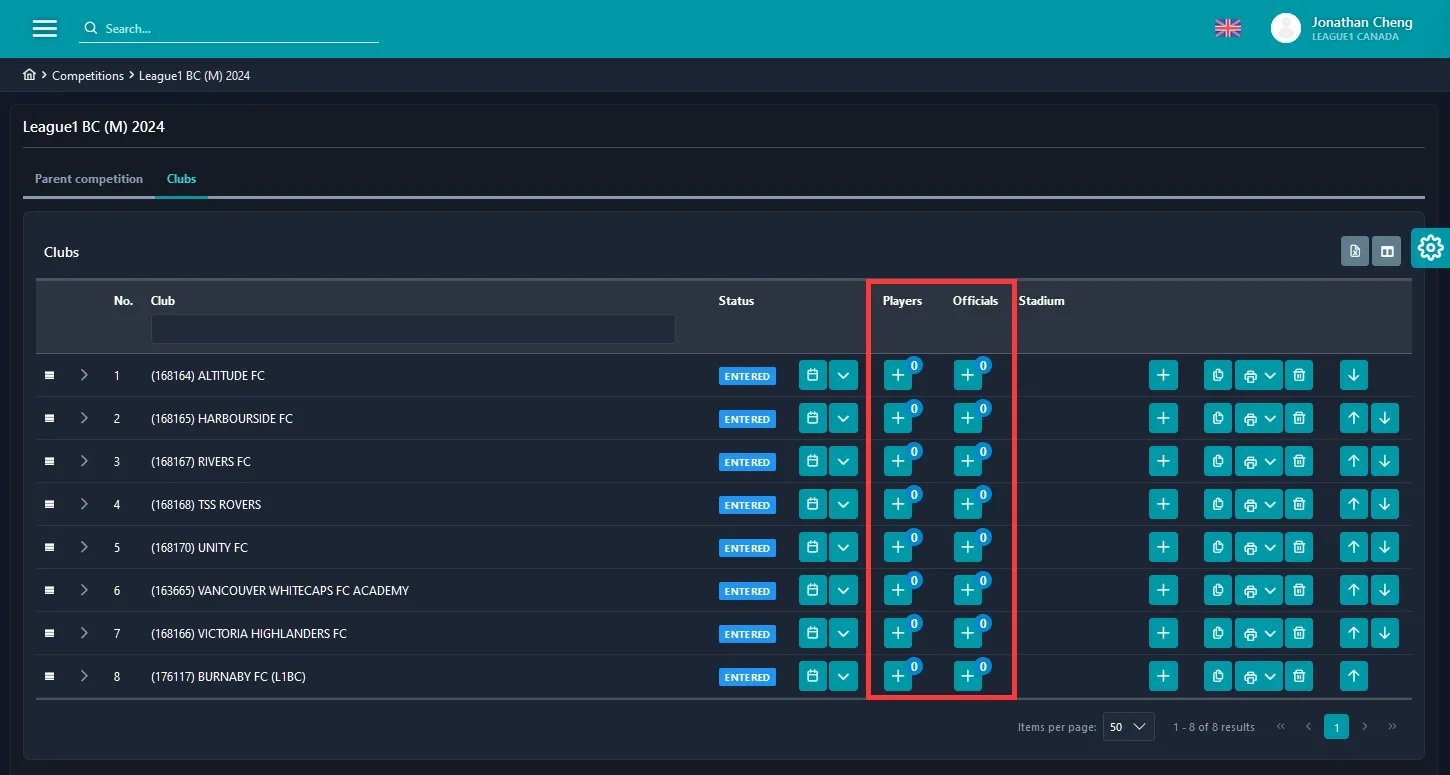
Task: Grab drag handle of UNITY FC row
Action: click(x=49, y=547)
